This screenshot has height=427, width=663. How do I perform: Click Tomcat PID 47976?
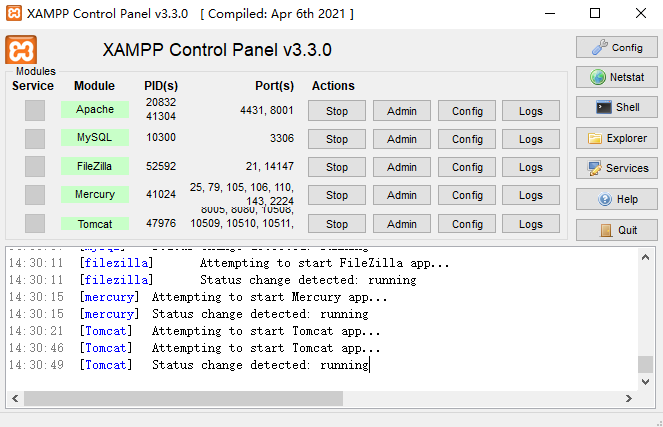[161, 223]
